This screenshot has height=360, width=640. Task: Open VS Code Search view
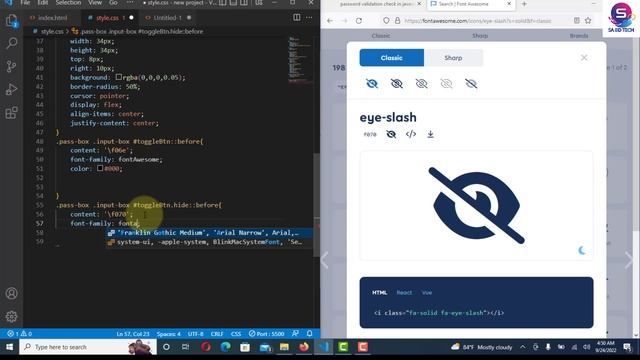coord(11,43)
